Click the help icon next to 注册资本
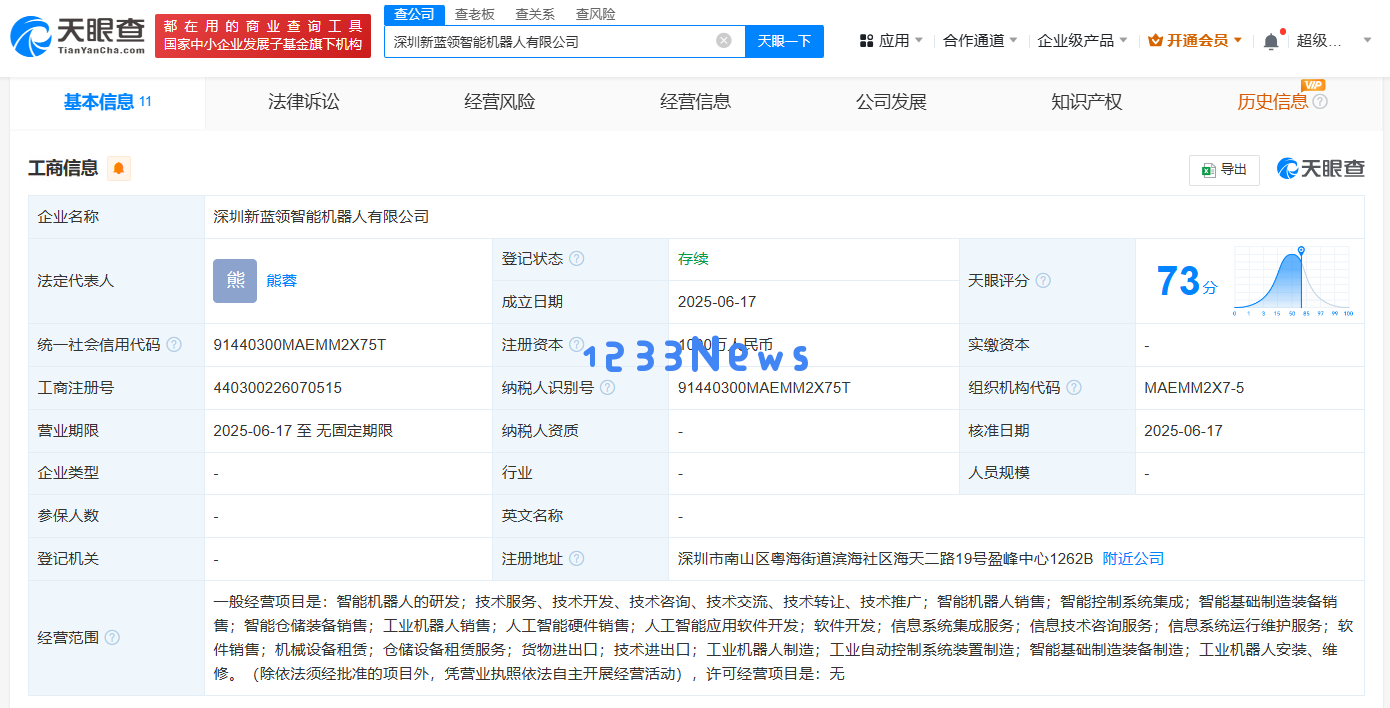Viewport: 1390px width, 708px height. coord(577,345)
